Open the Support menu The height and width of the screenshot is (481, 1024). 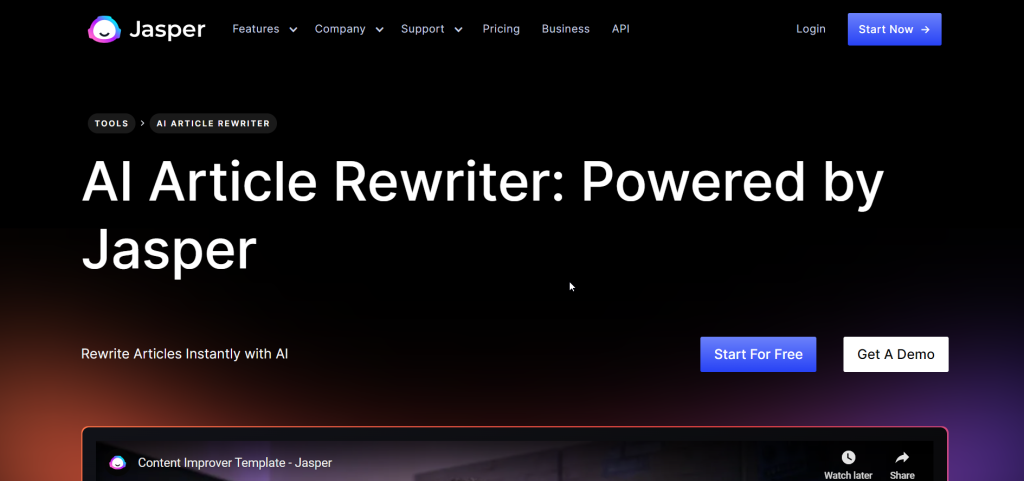click(423, 29)
